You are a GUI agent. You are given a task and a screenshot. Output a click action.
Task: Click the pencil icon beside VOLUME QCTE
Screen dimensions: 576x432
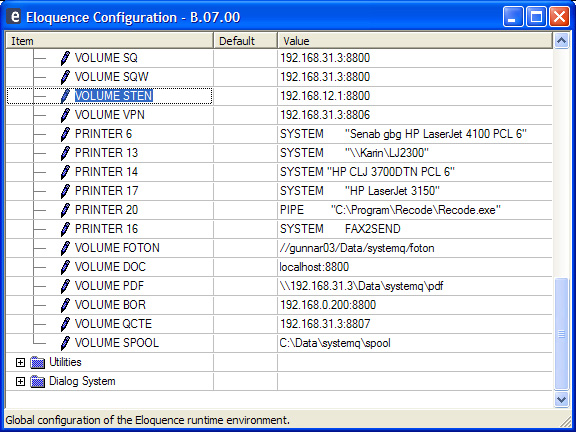pos(65,324)
